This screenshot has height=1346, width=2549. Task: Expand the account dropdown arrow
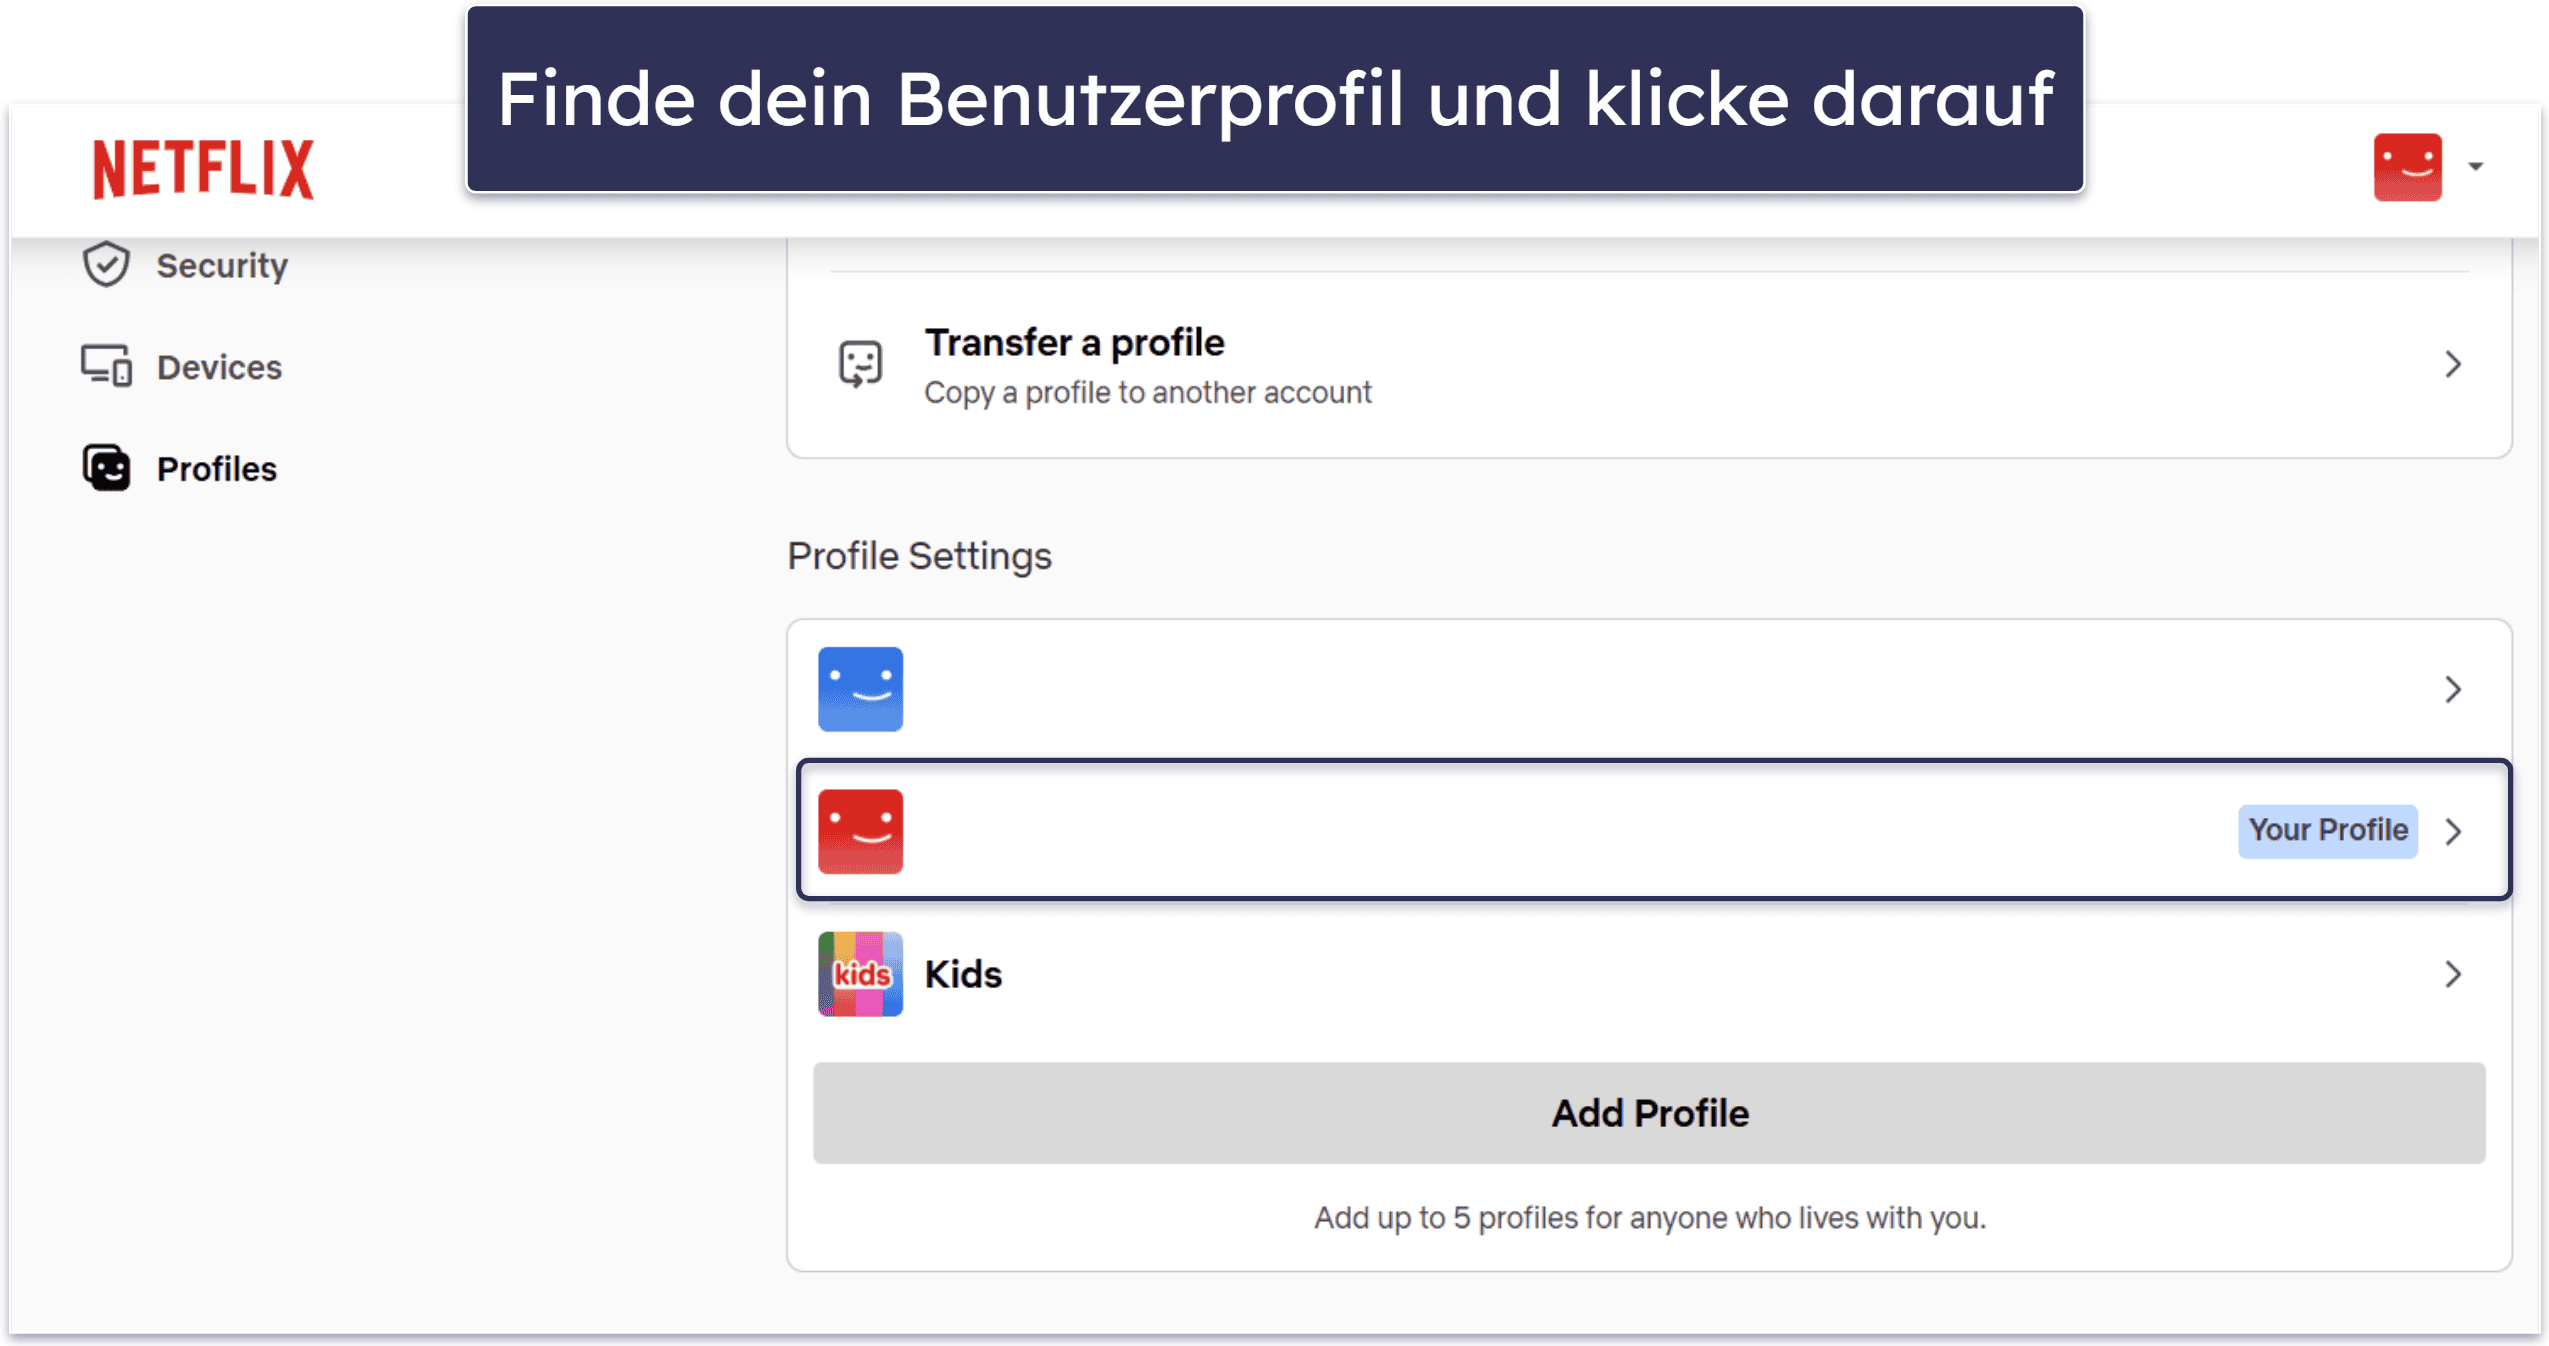(x=2476, y=167)
